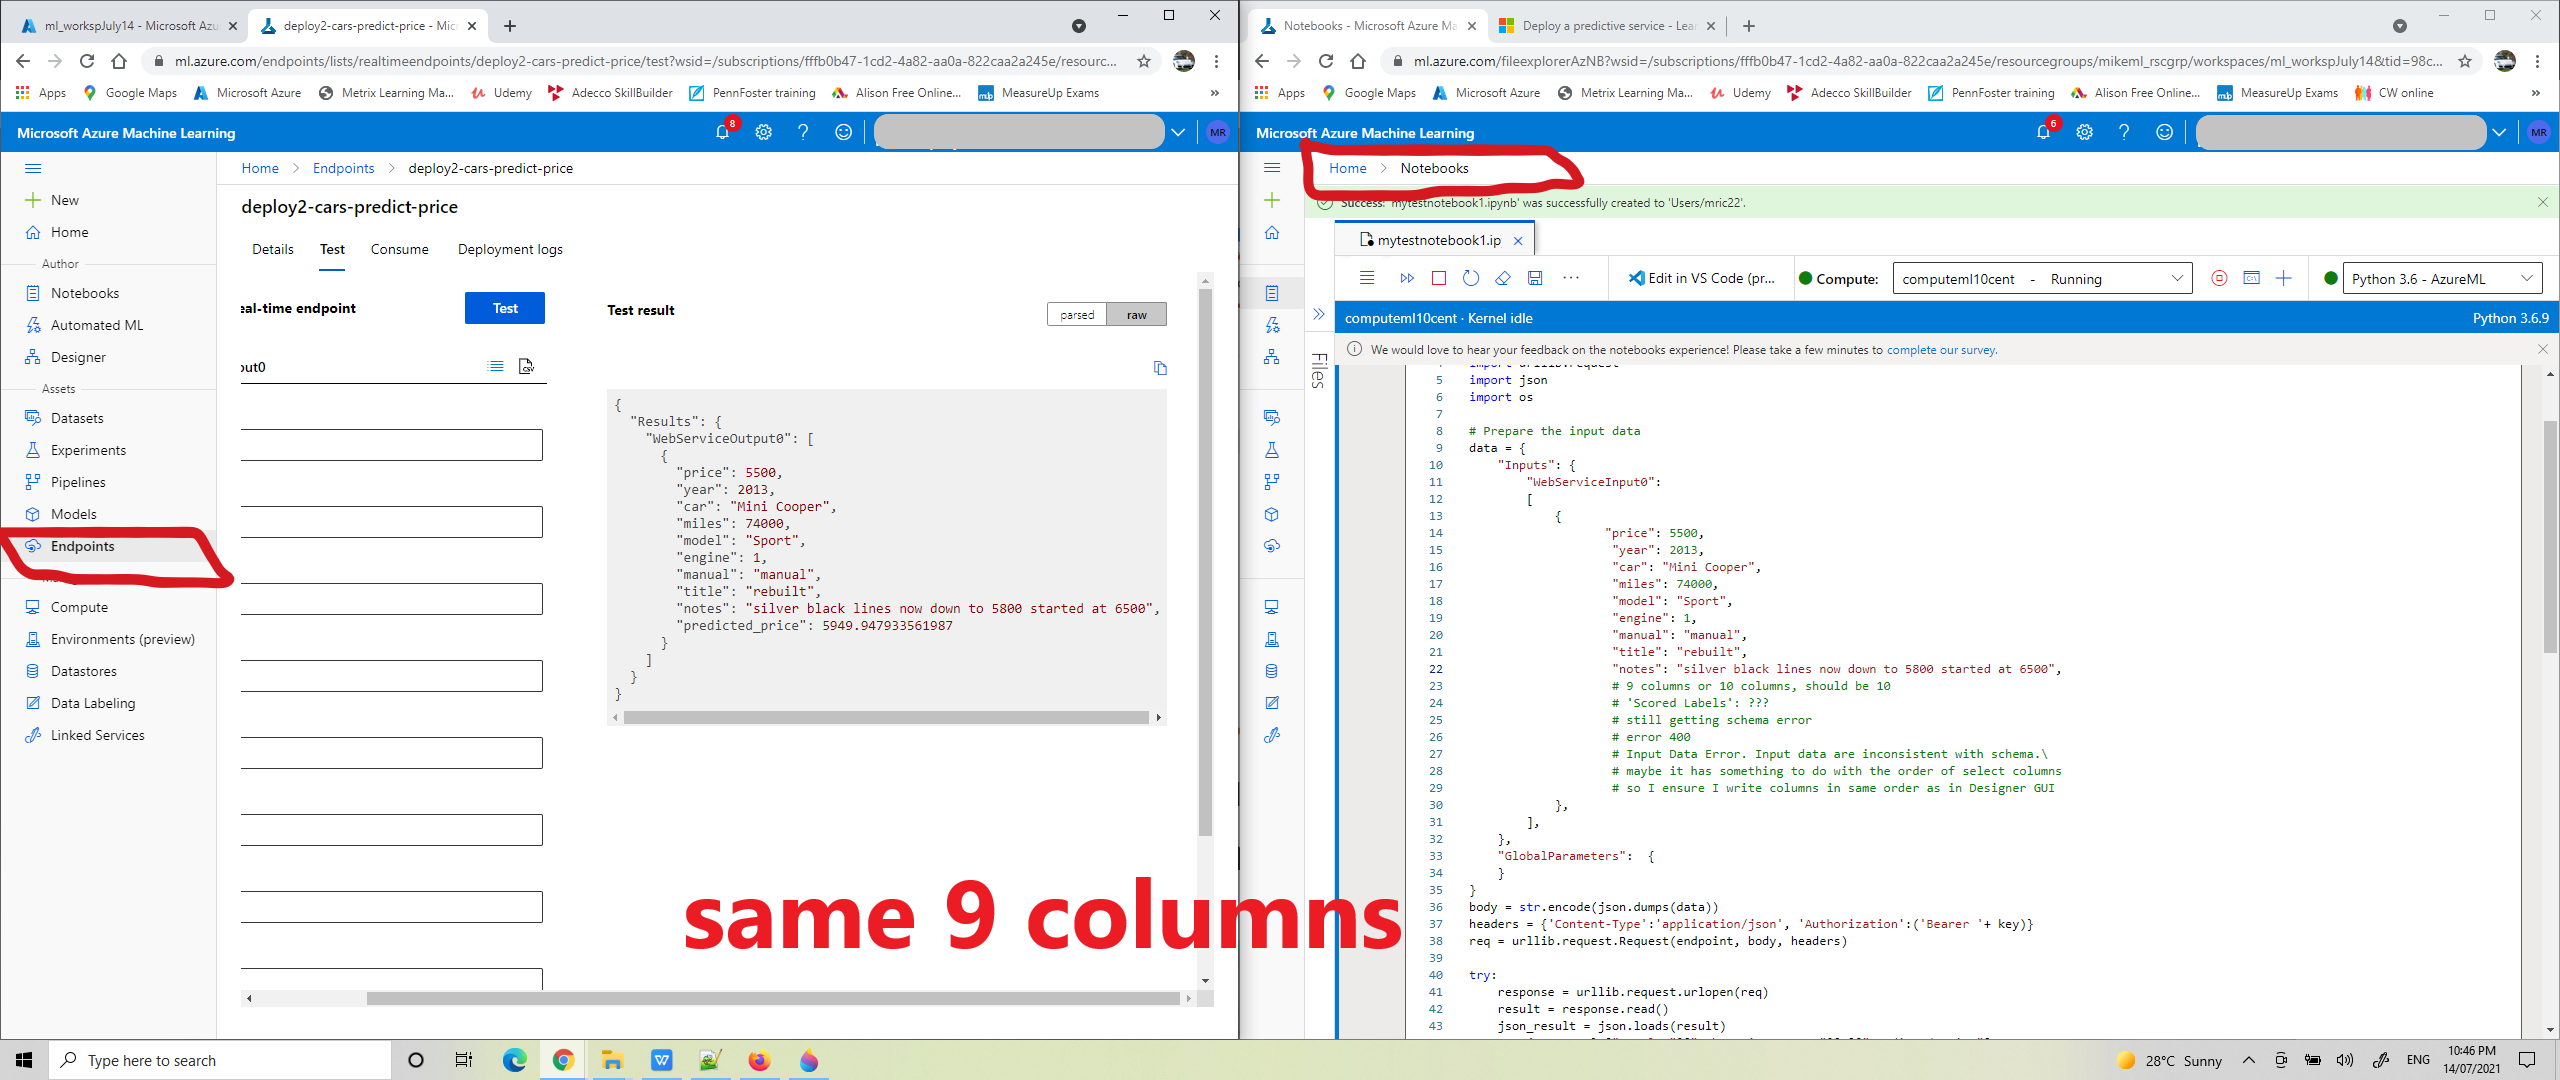
Task: Switch test result view to parsed
Action: click(1077, 315)
